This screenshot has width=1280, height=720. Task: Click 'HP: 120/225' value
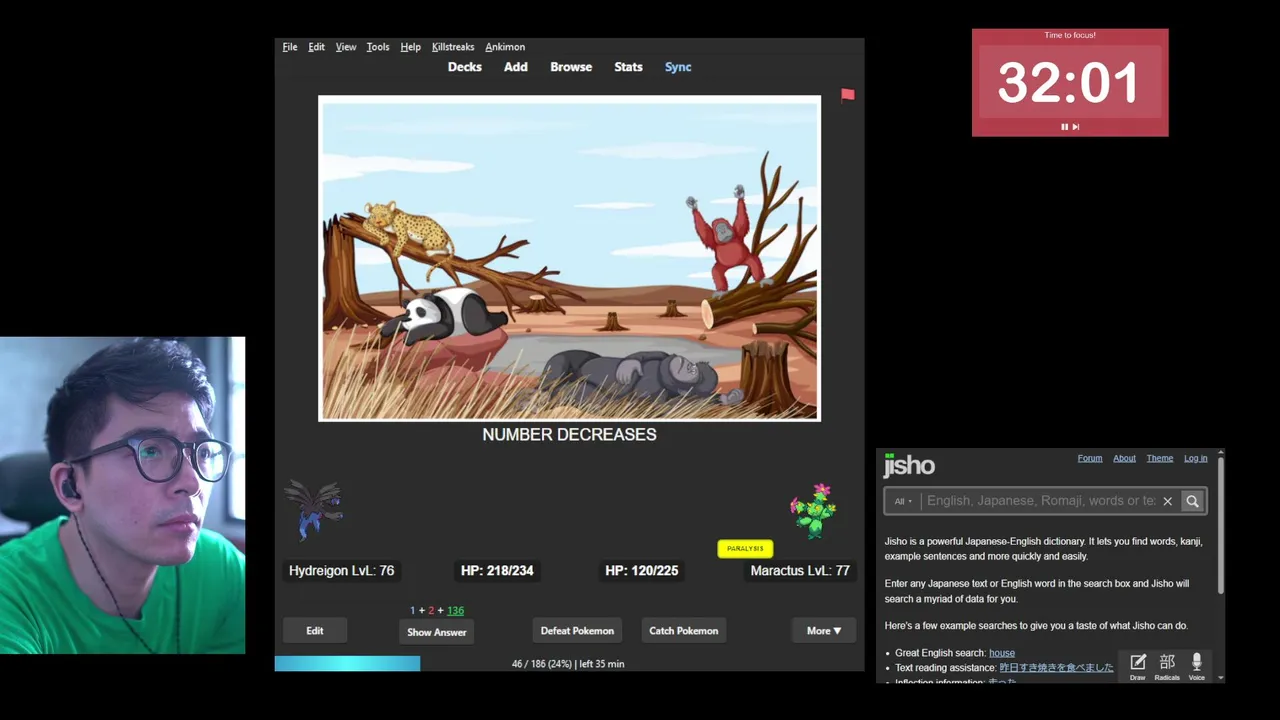coord(642,571)
